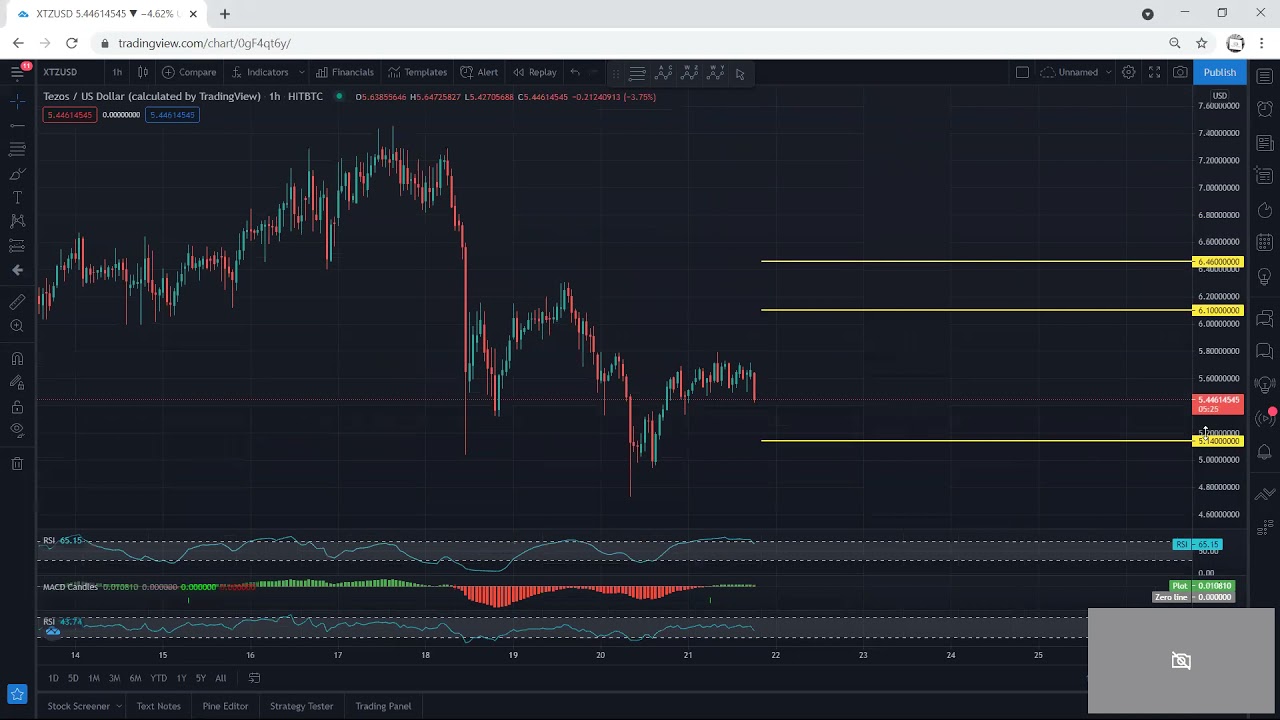Open the Fibonacci retracement tools
1280x720 pixels.
click(x=17, y=149)
